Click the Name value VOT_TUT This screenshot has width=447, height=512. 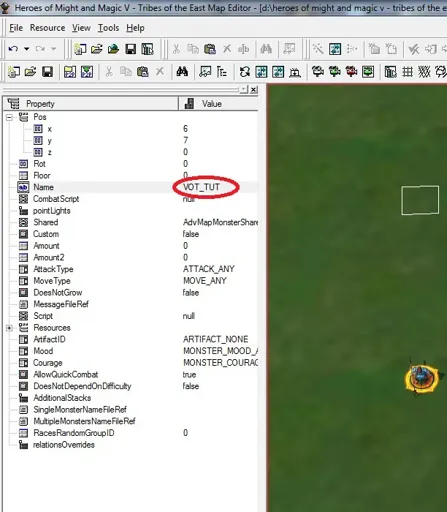pyautogui.click(x=201, y=187)
